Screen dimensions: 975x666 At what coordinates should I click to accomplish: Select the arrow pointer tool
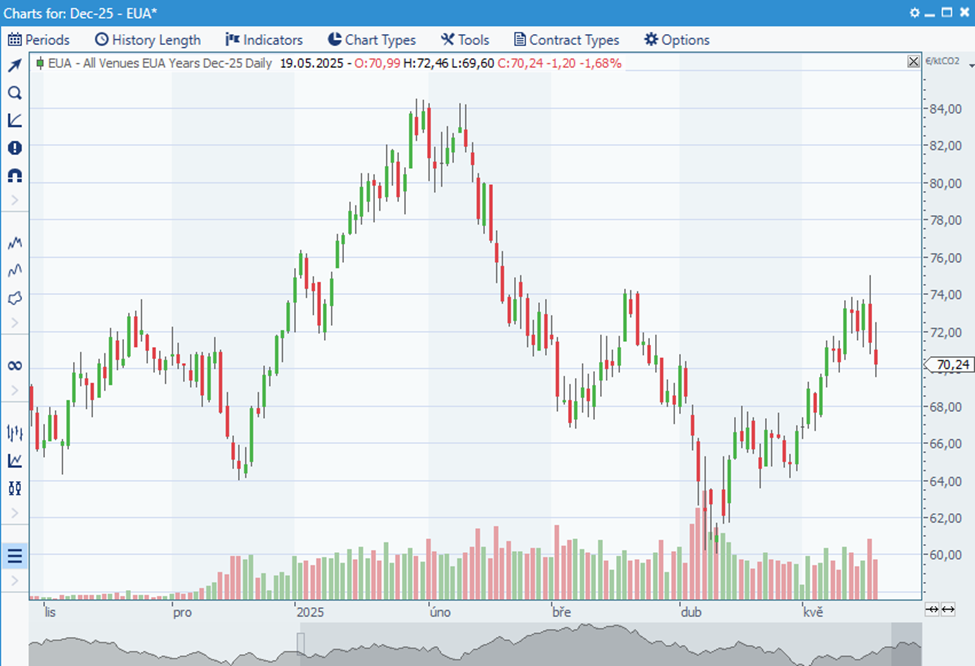click(x=15, y=66)
